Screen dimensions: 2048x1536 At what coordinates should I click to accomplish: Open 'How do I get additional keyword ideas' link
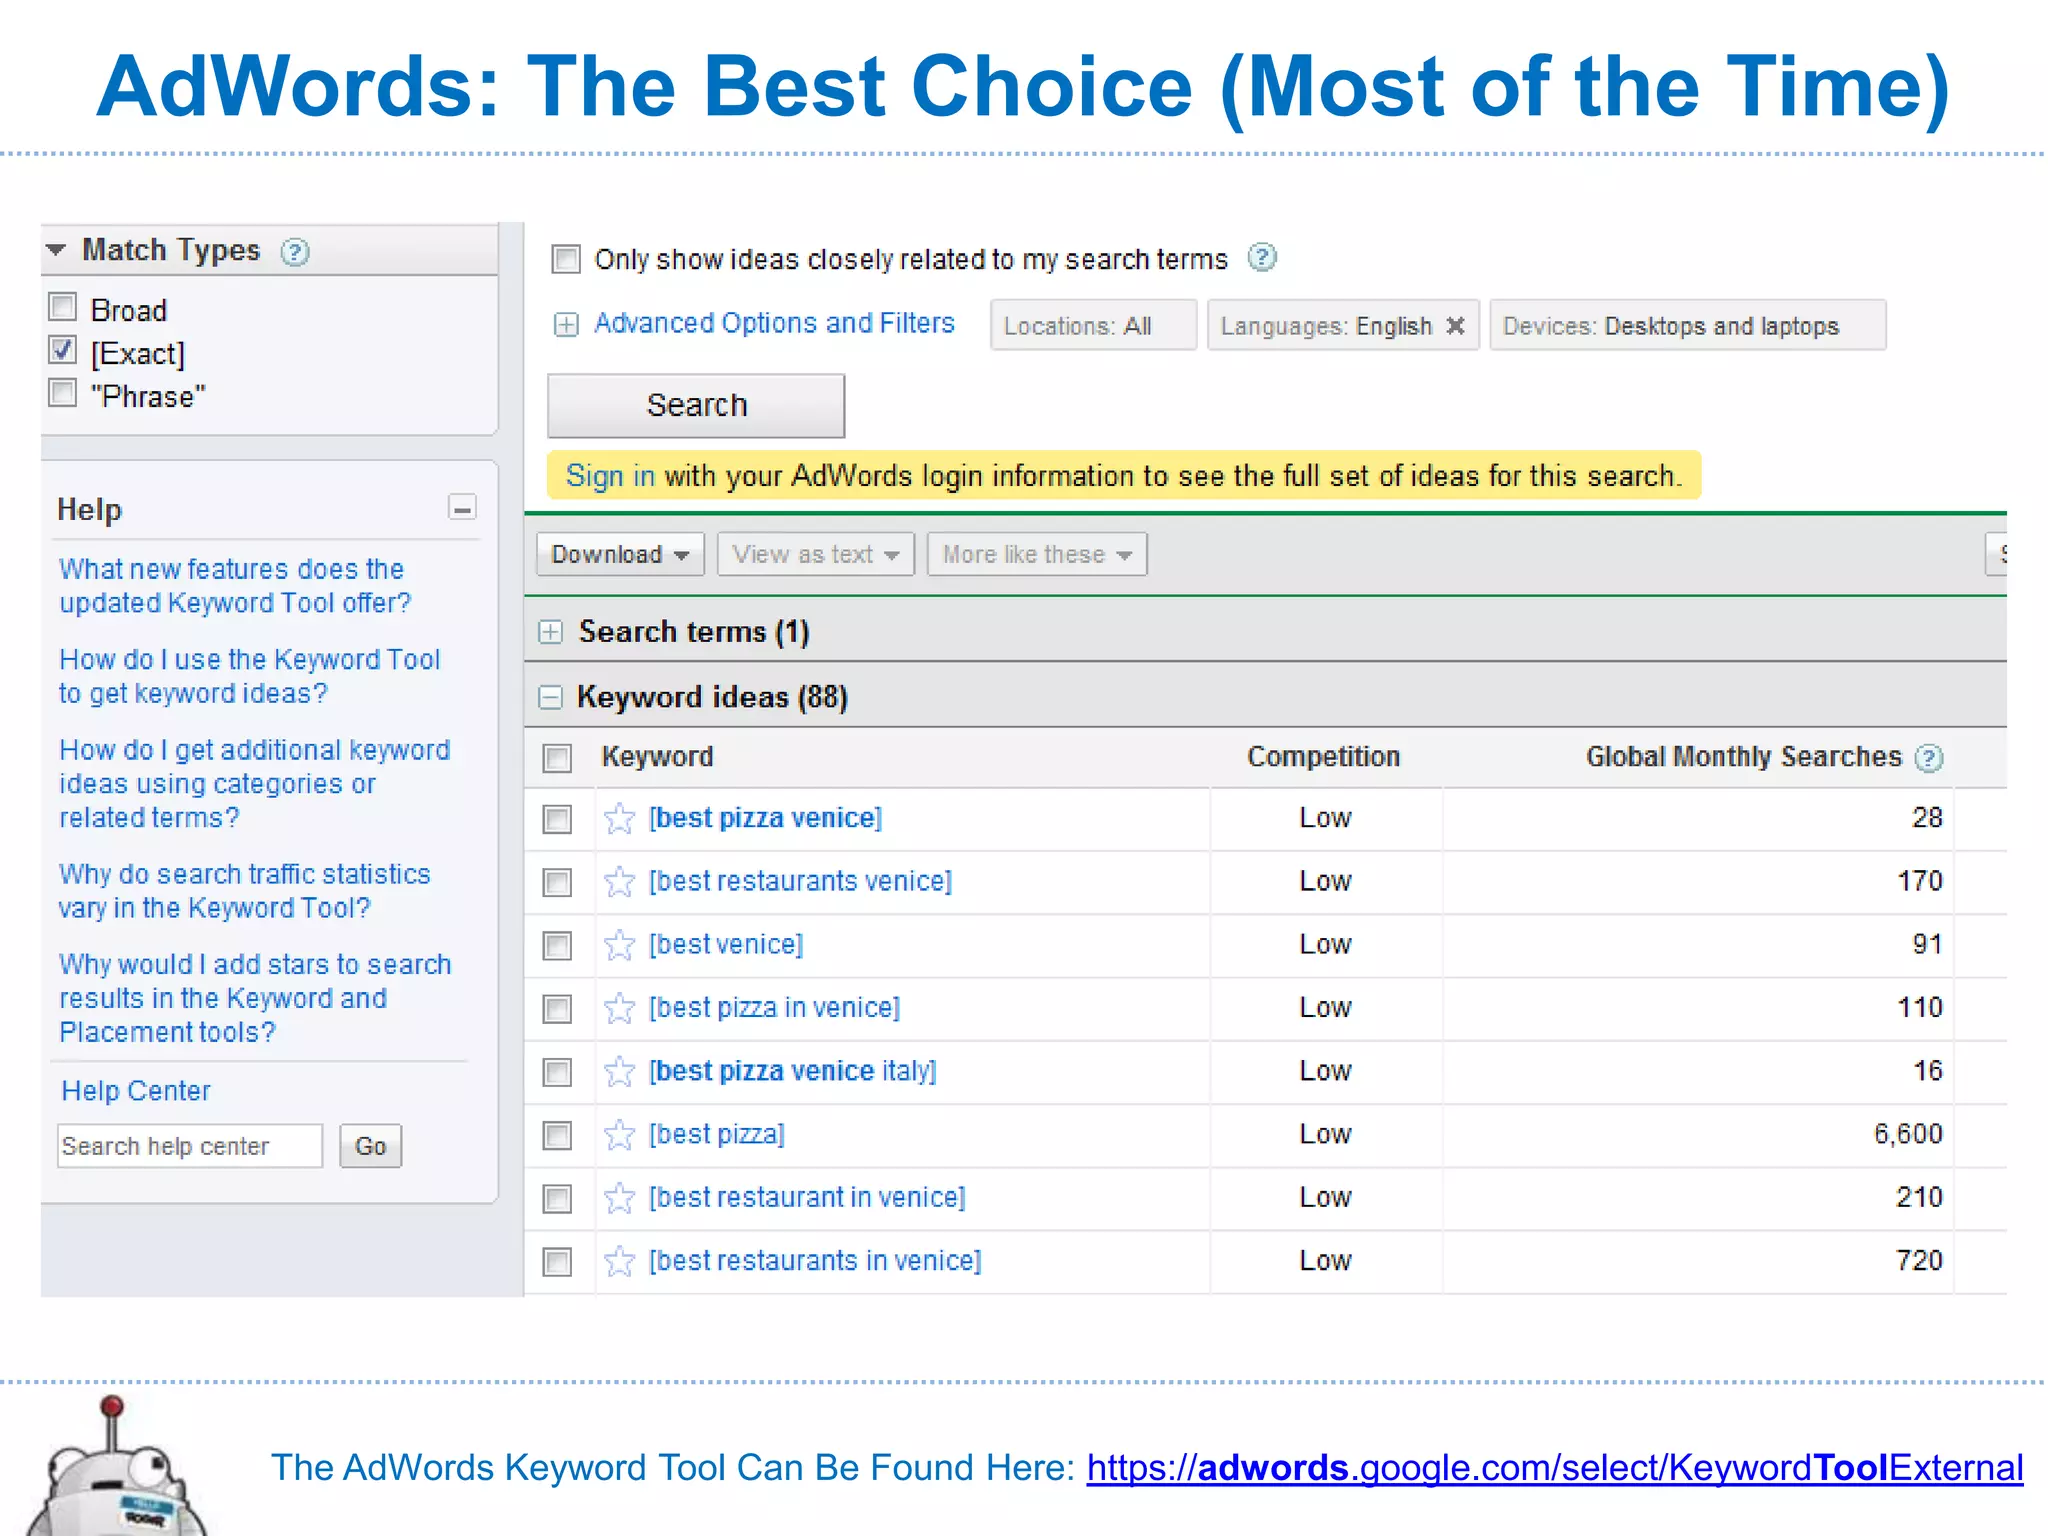[x=254, y=784]
